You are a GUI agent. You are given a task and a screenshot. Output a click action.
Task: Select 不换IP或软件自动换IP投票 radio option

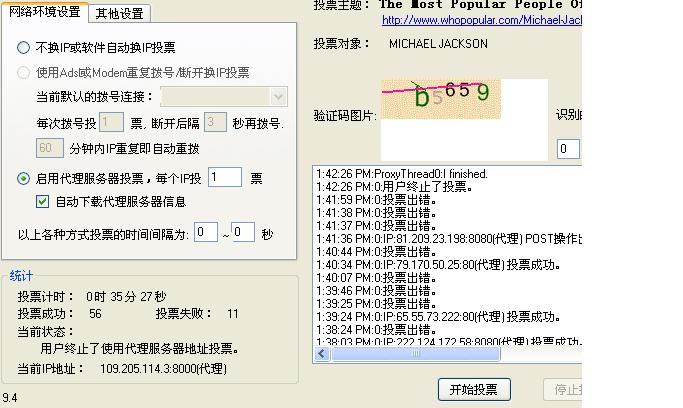click(24, 47)
